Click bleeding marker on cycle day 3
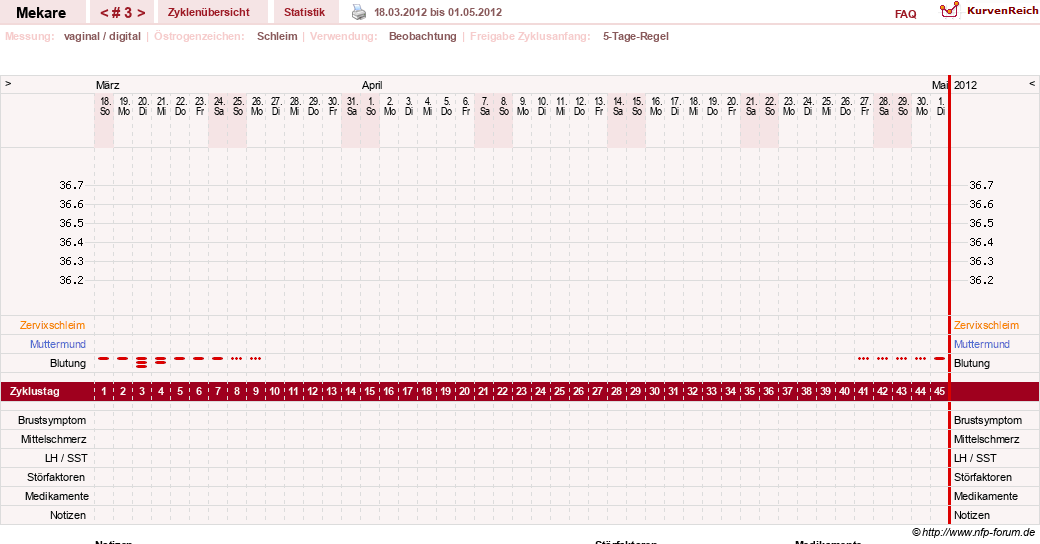 tap(141, 362)
